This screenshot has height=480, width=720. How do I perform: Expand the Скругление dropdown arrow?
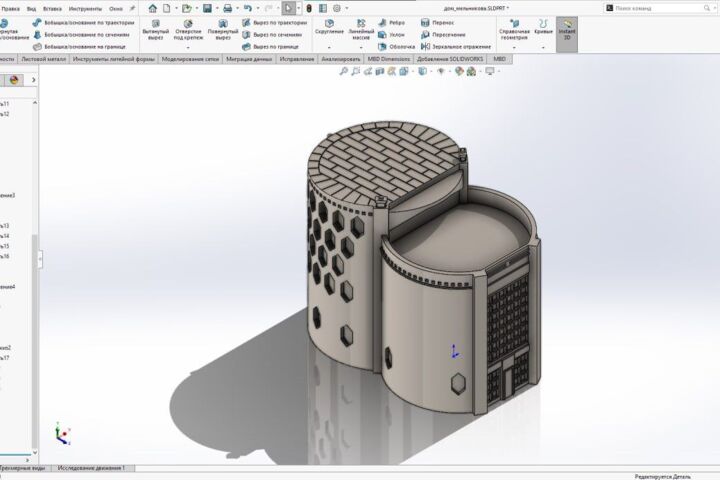(x=329, y=47)
